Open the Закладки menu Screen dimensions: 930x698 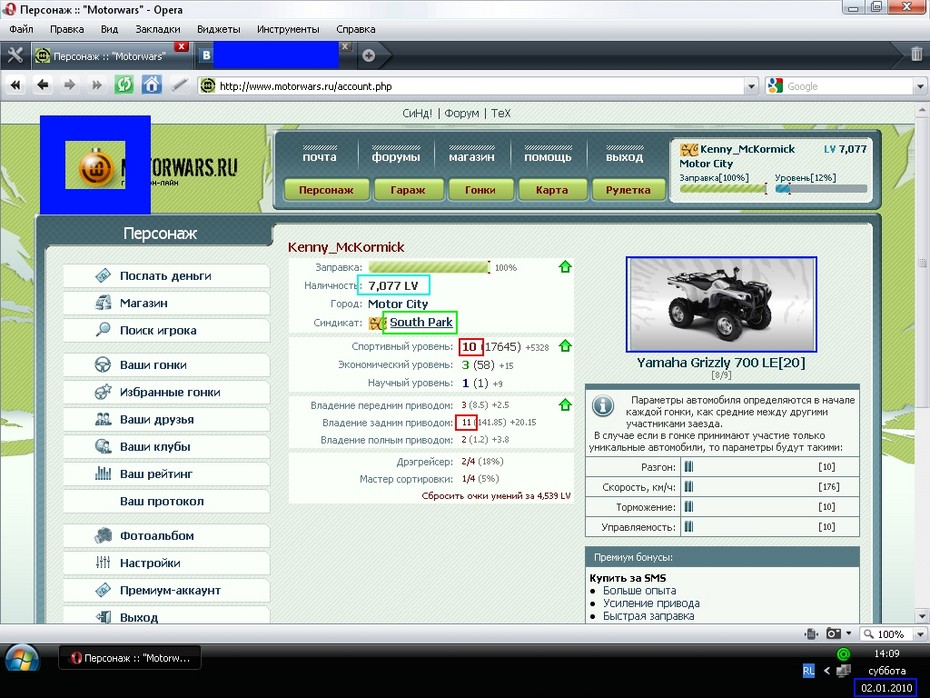pos(158,29)
